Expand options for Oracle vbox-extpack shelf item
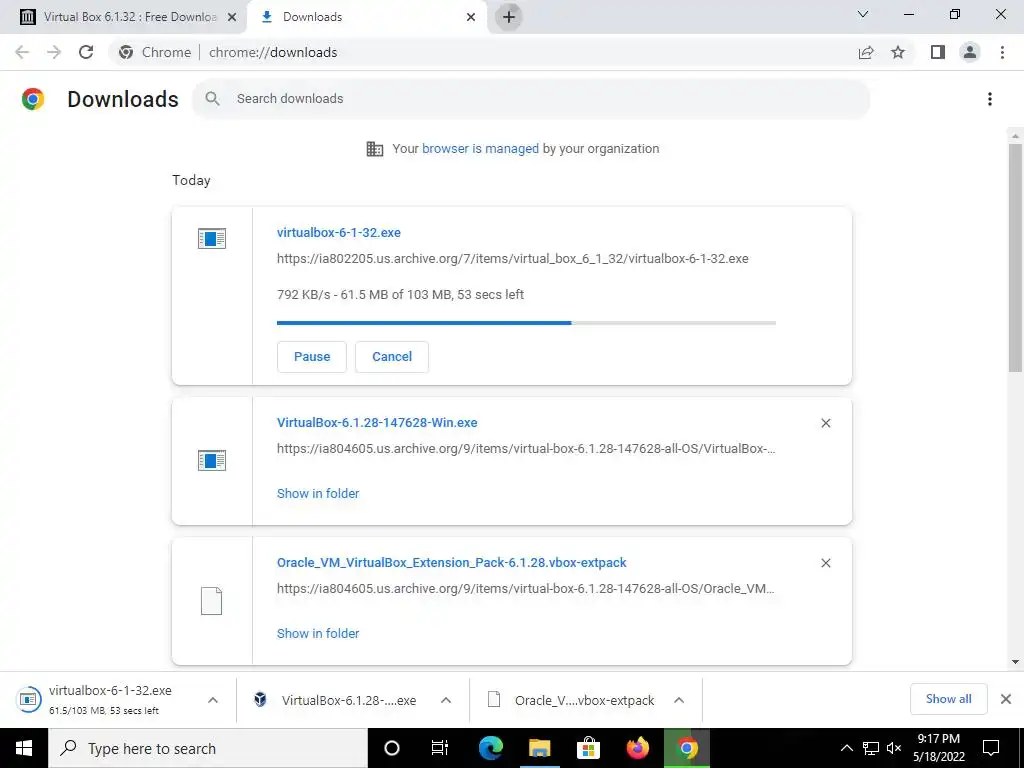Screen dimensions: 1024x768 pyautogui.click(x=679, y=700)
